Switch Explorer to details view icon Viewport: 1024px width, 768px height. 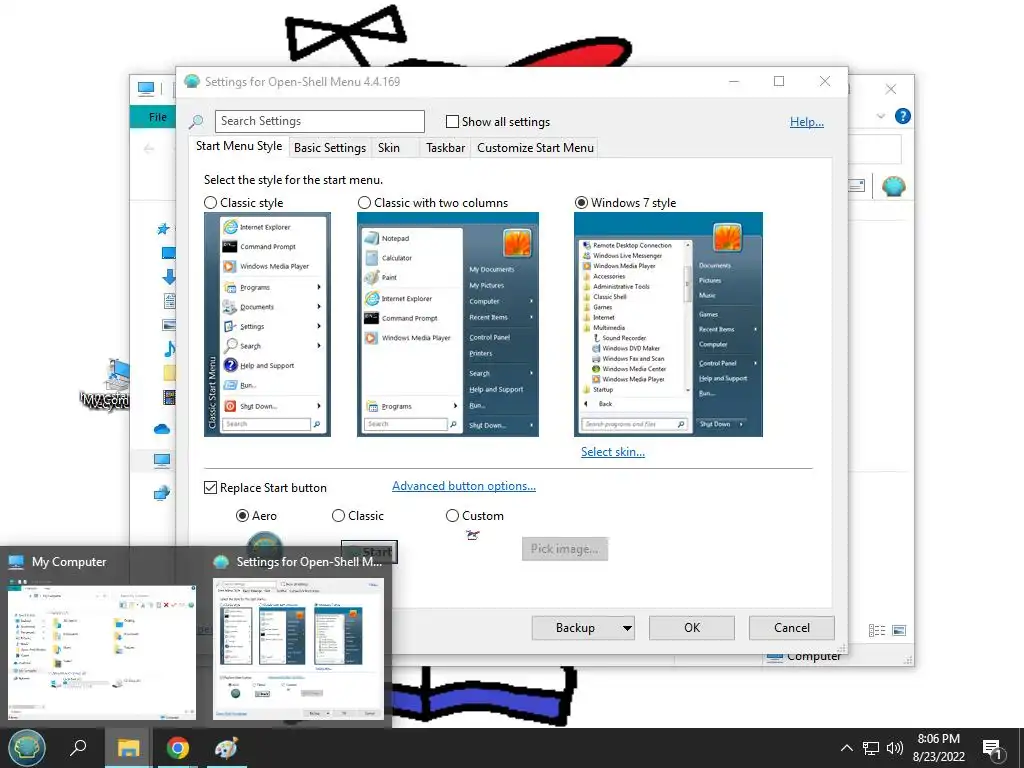click(x=877, y=630)
